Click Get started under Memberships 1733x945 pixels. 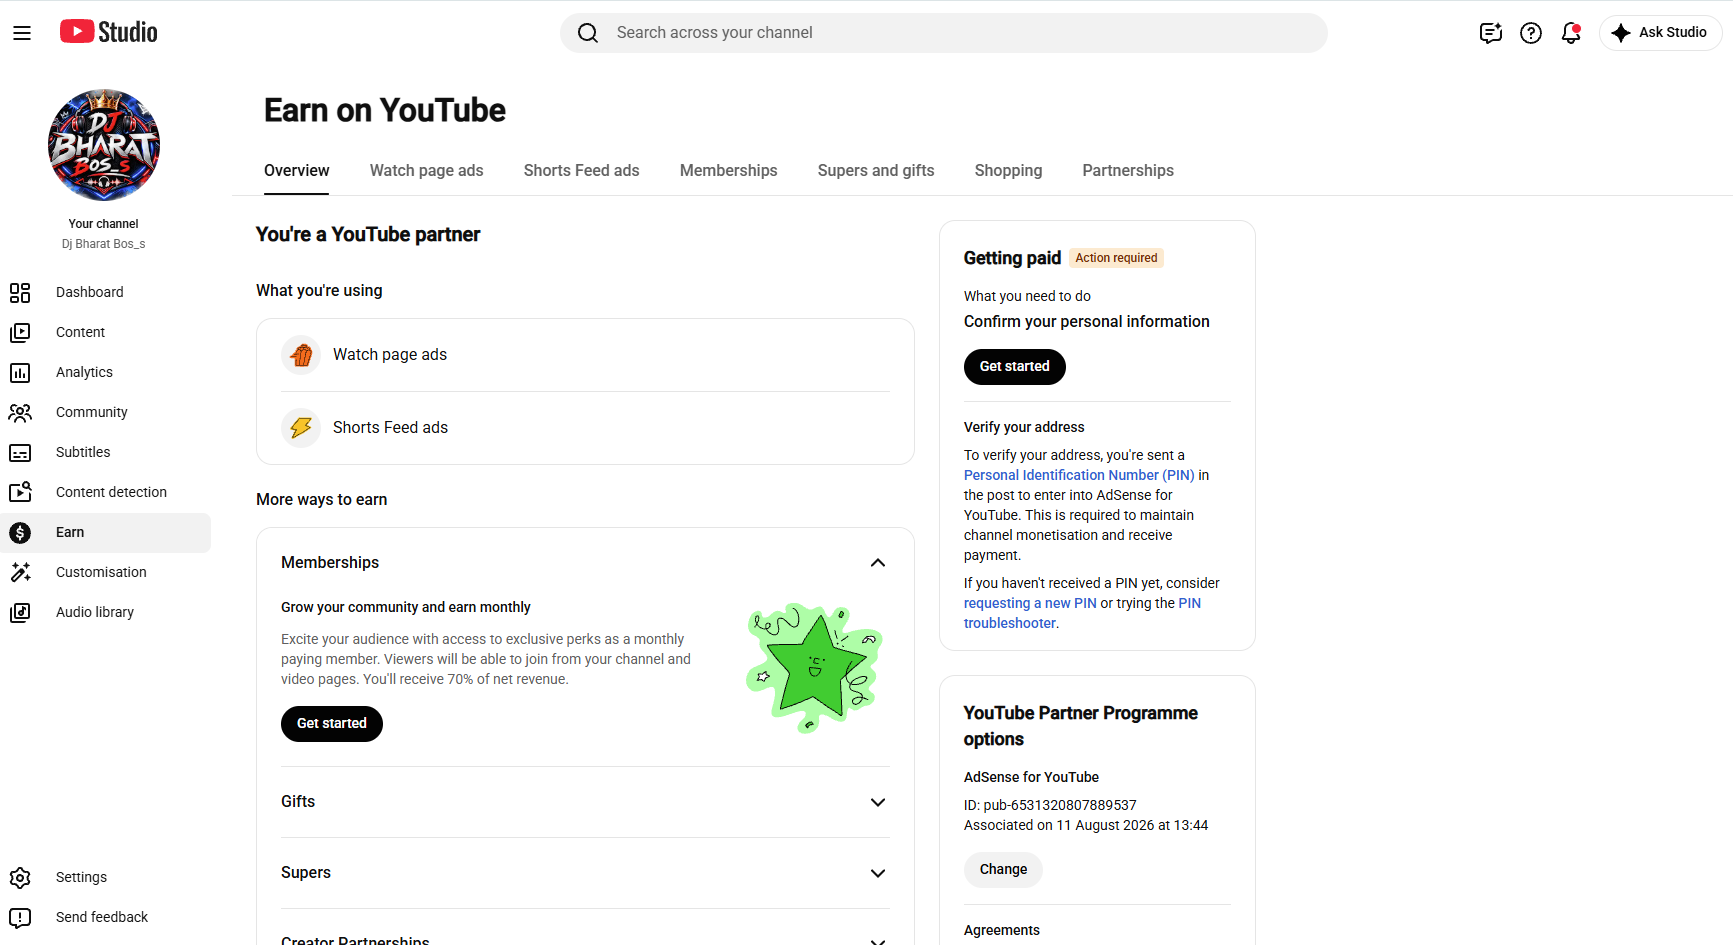[332, 724]
